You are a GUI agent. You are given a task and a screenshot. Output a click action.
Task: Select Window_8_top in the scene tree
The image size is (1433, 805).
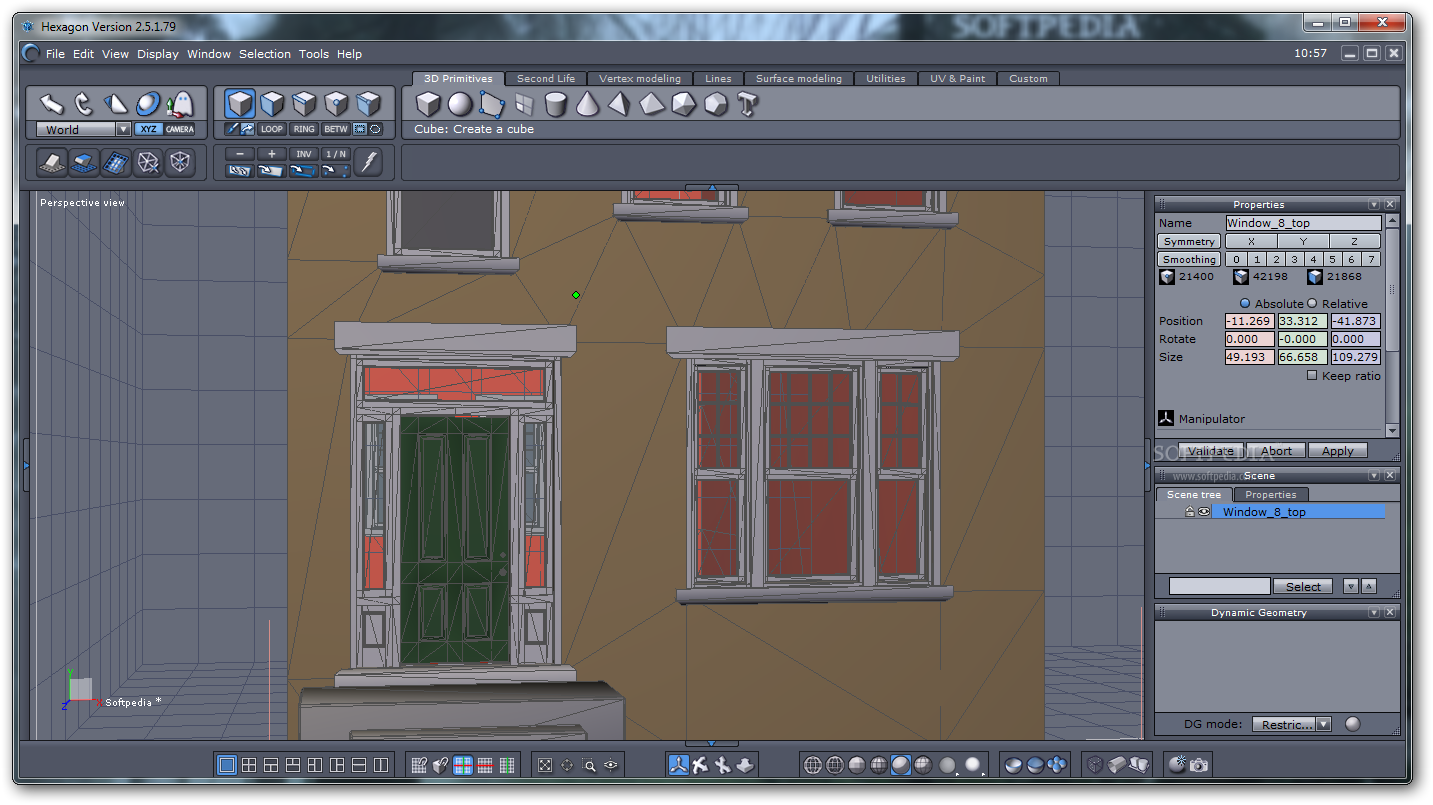point(1299,511)
